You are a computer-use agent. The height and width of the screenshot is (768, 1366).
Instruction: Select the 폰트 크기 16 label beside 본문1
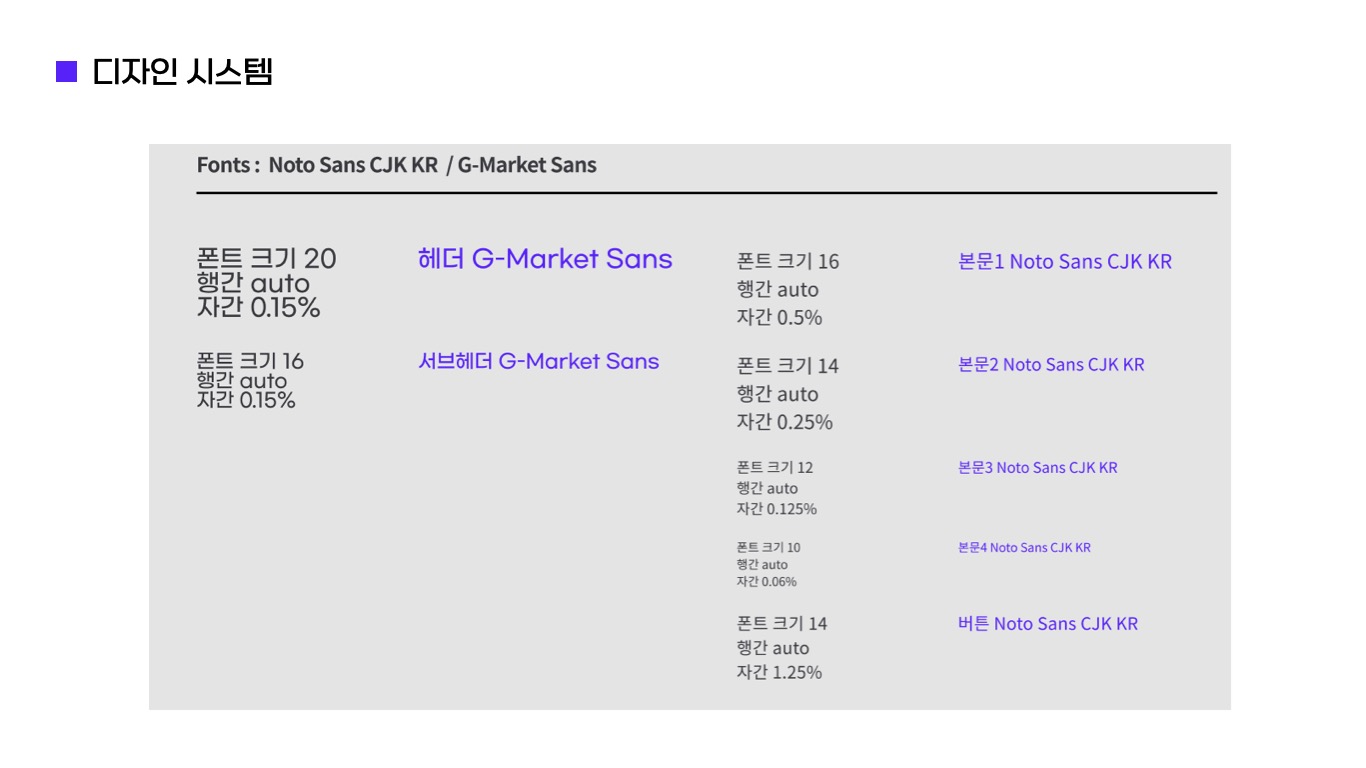(787, 262)
